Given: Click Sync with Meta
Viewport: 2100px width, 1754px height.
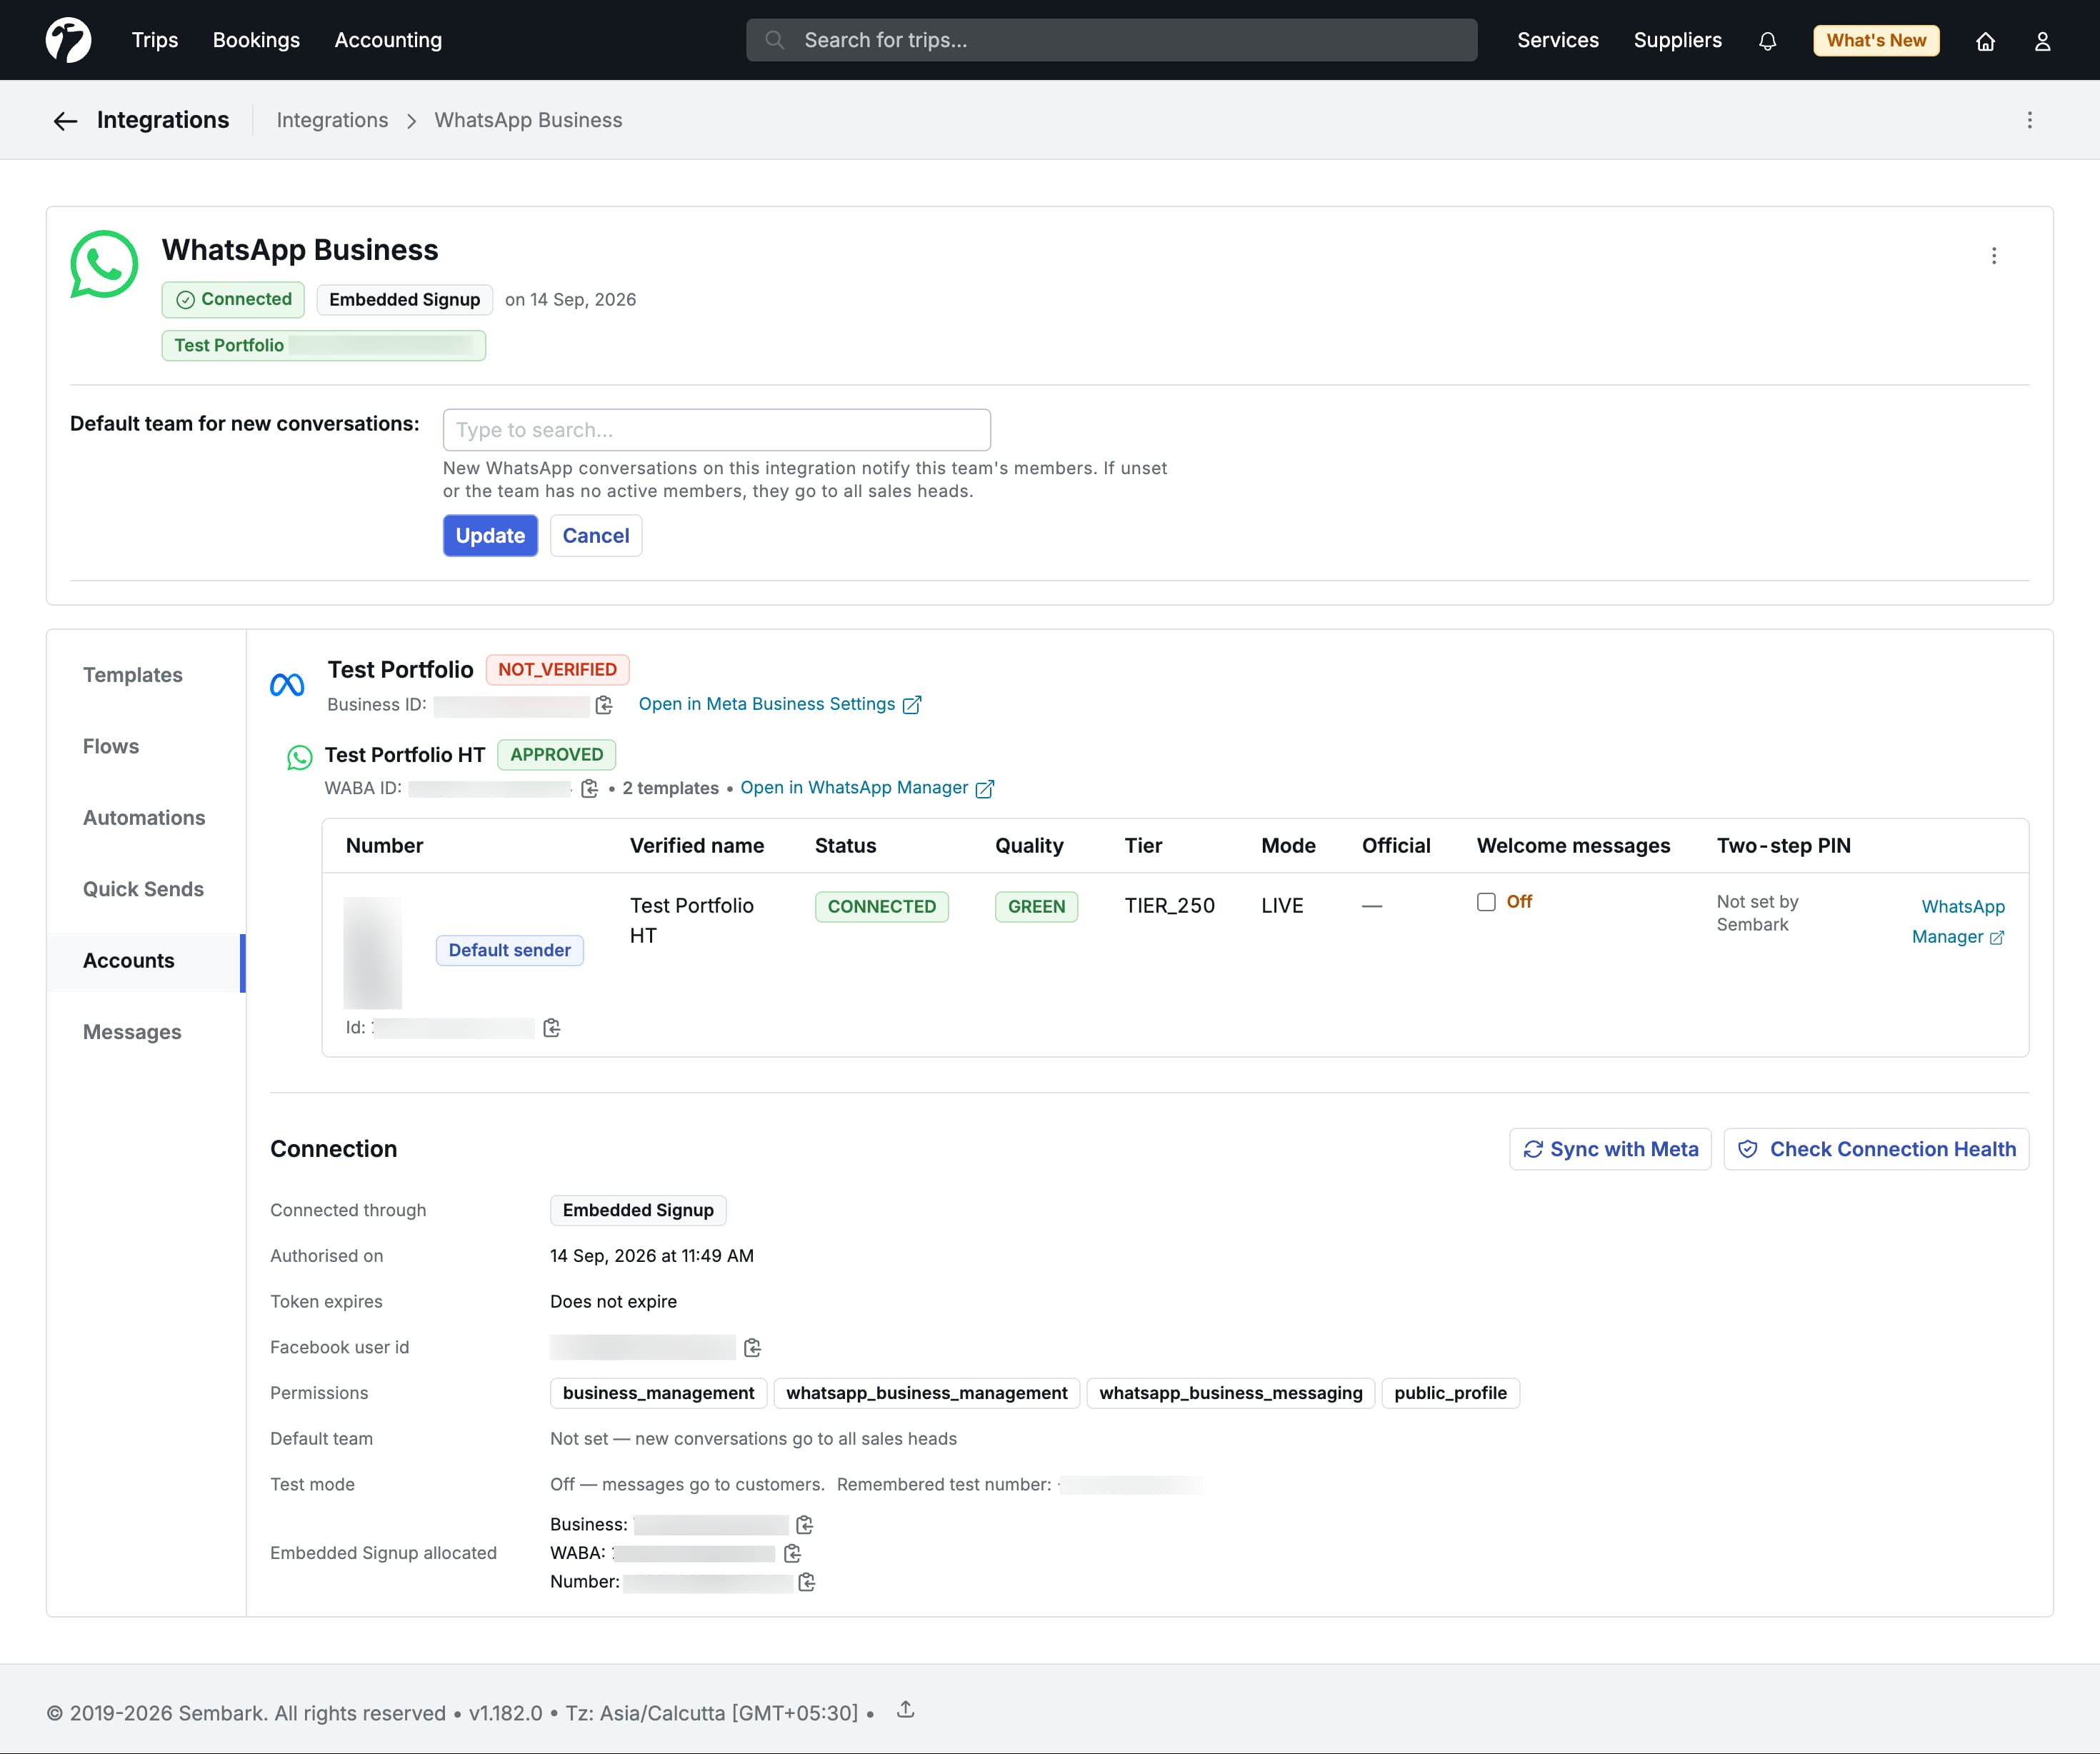Looking at the screenshot, I should [x=1610, y=1150].
